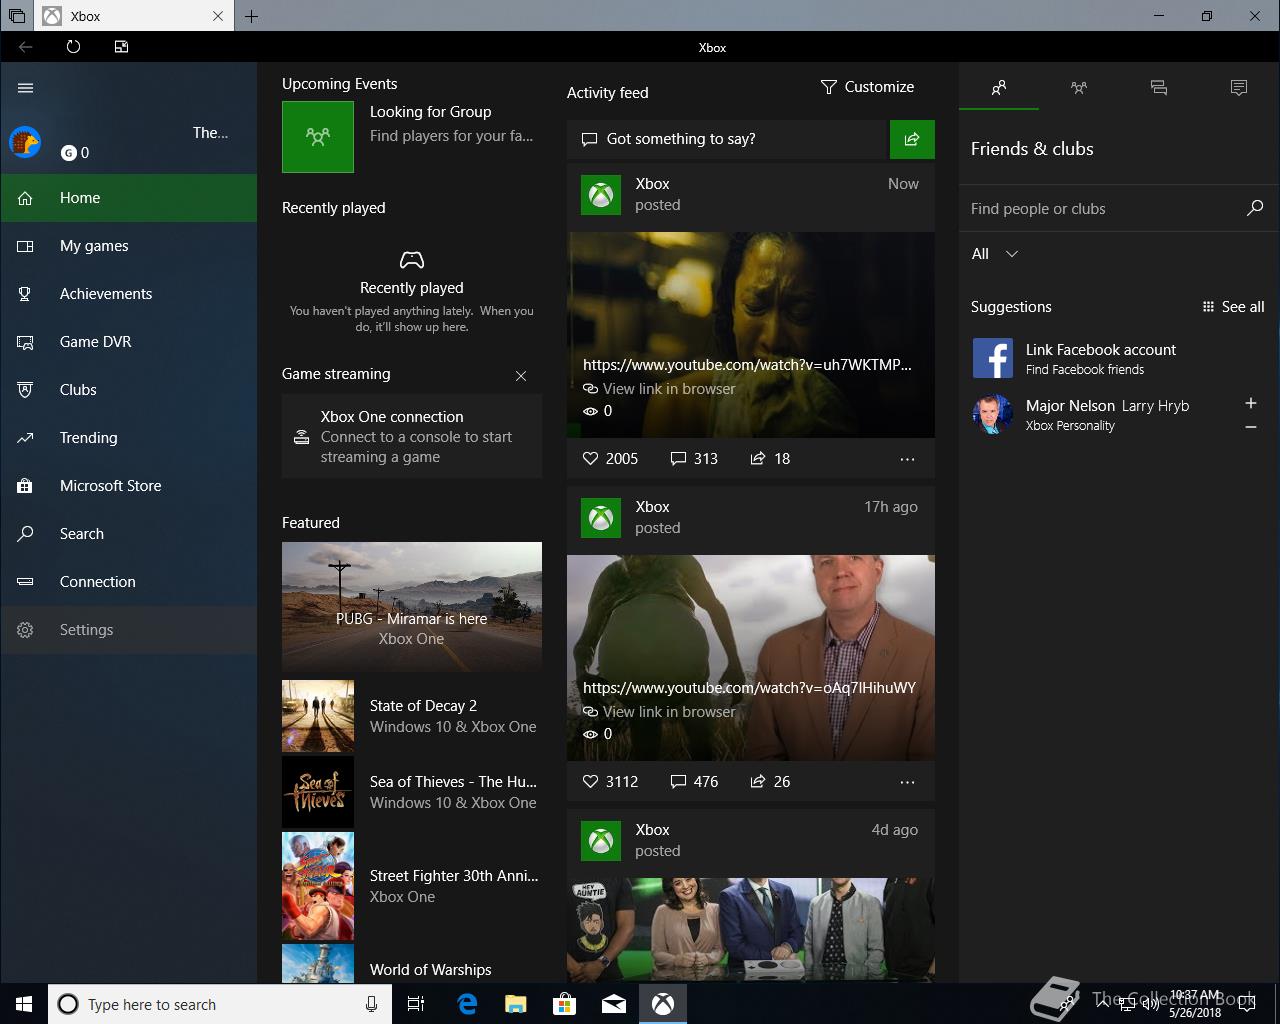Open a new tab with plus button
The height and width of the screenshot is (1024, 1280).
(251, 16)
